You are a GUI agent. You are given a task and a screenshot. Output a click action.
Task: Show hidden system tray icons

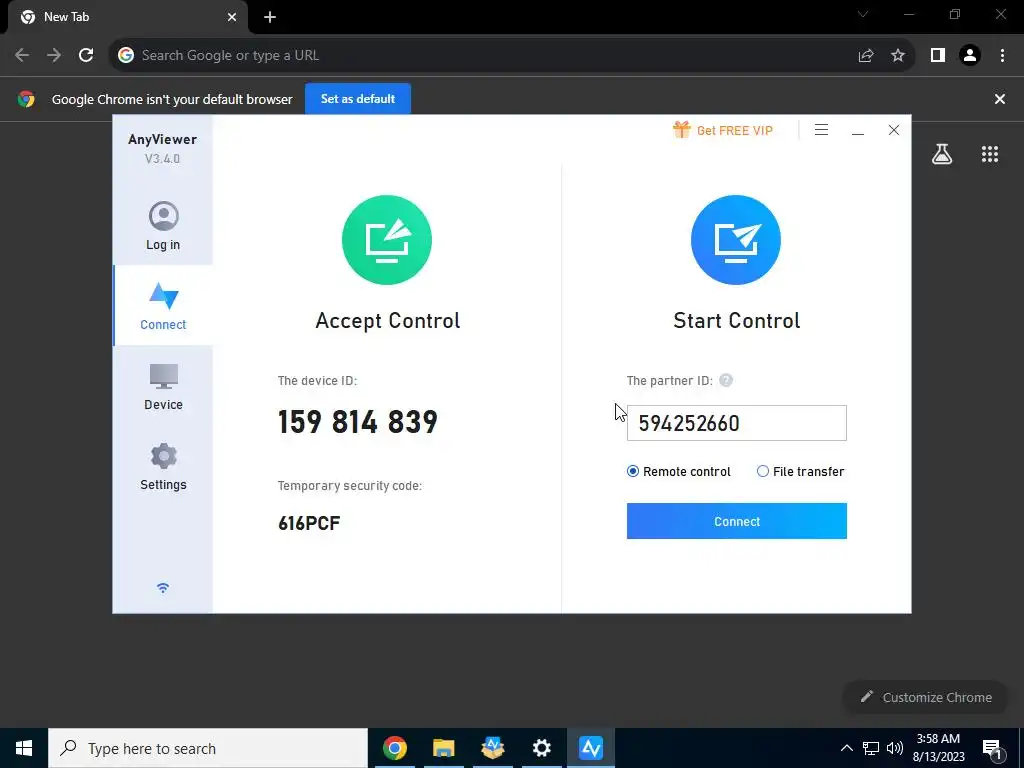tap(846, 748)
